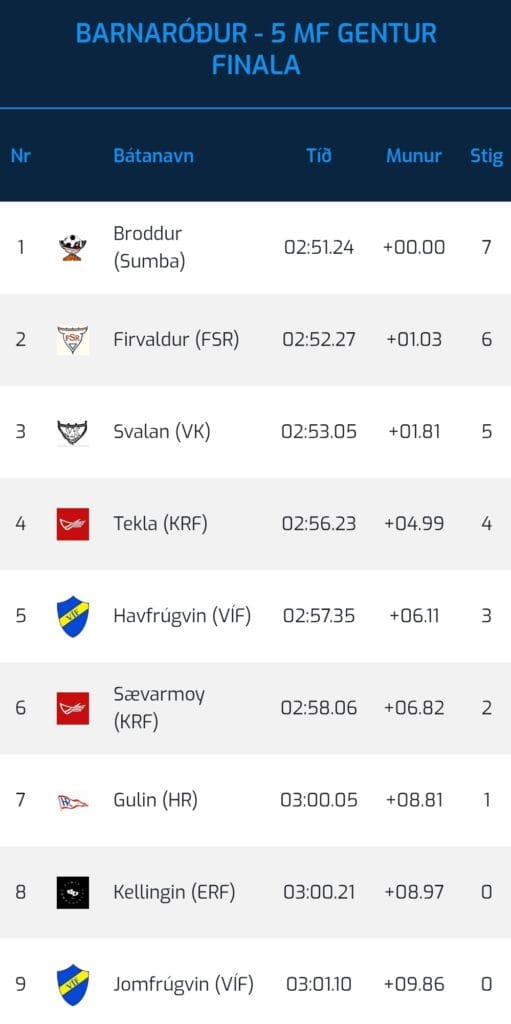Click the VÍF shield logo beside Havfrúgvin
Image resolution: width=511 pixels, height=1024 pixels.
(x=73, y=616)
